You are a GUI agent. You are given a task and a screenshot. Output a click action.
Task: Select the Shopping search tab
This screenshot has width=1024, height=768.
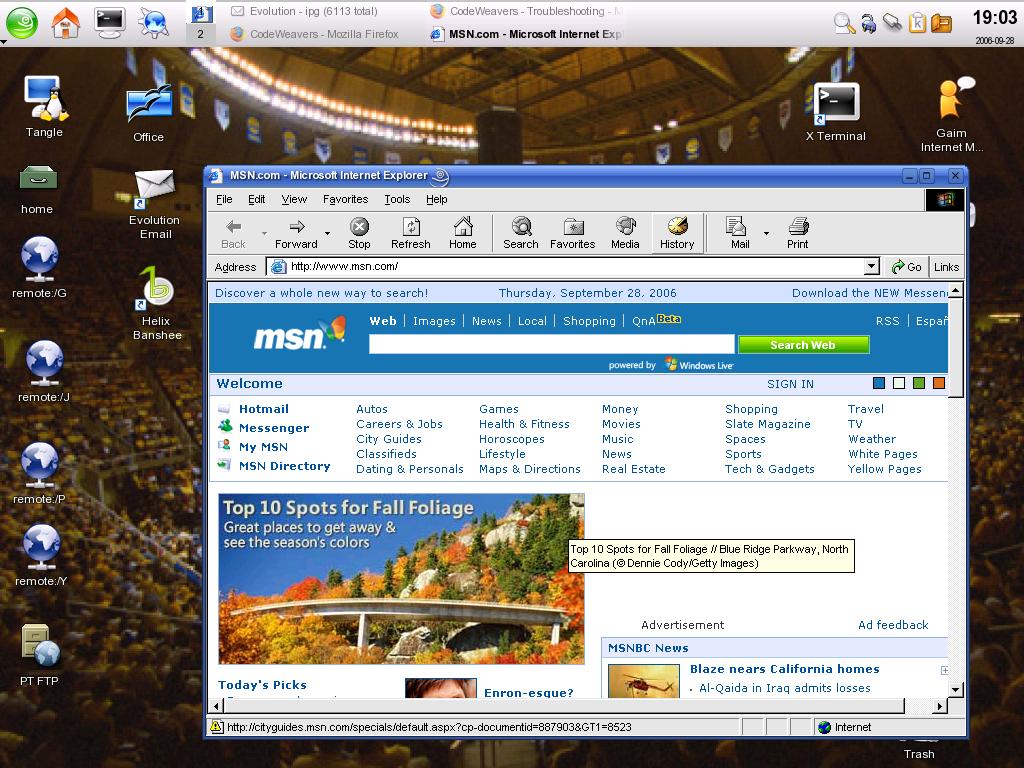(589, 321)
